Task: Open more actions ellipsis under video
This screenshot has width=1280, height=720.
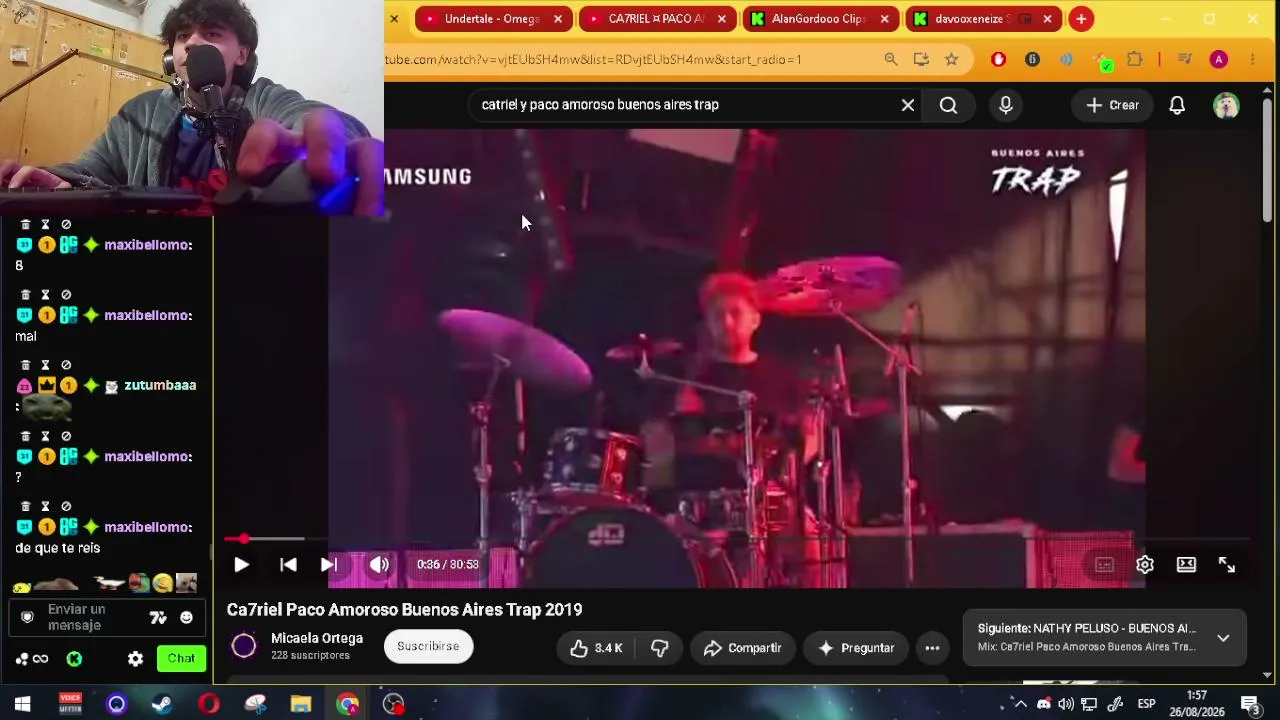Action: point(932,648)
